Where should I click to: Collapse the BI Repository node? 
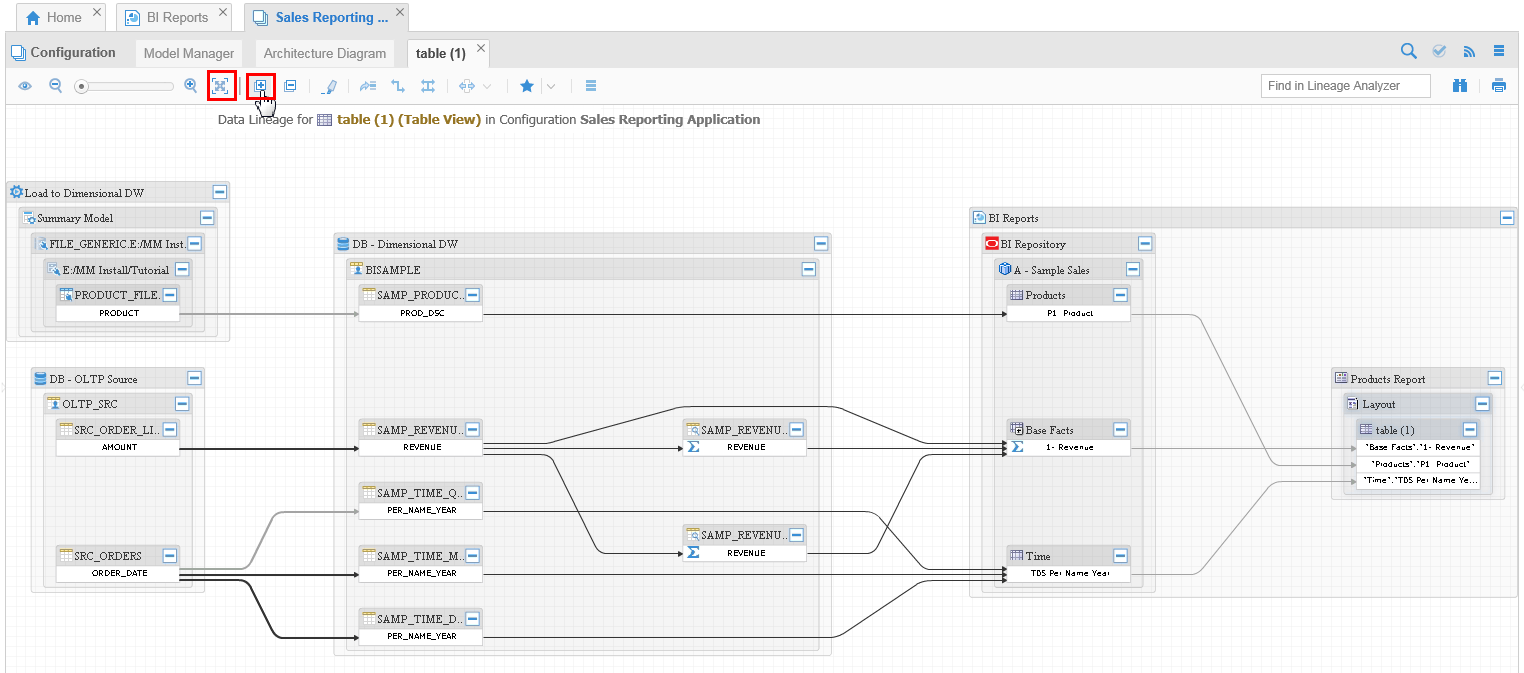pyautogui.click(x=1145, y=242)
